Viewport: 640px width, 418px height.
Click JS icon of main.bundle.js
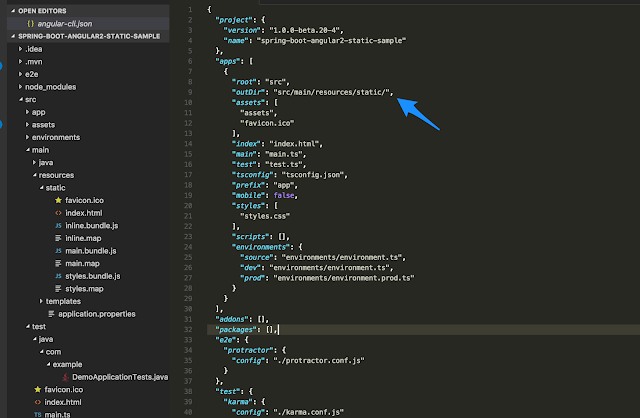(x=58, y=251)
